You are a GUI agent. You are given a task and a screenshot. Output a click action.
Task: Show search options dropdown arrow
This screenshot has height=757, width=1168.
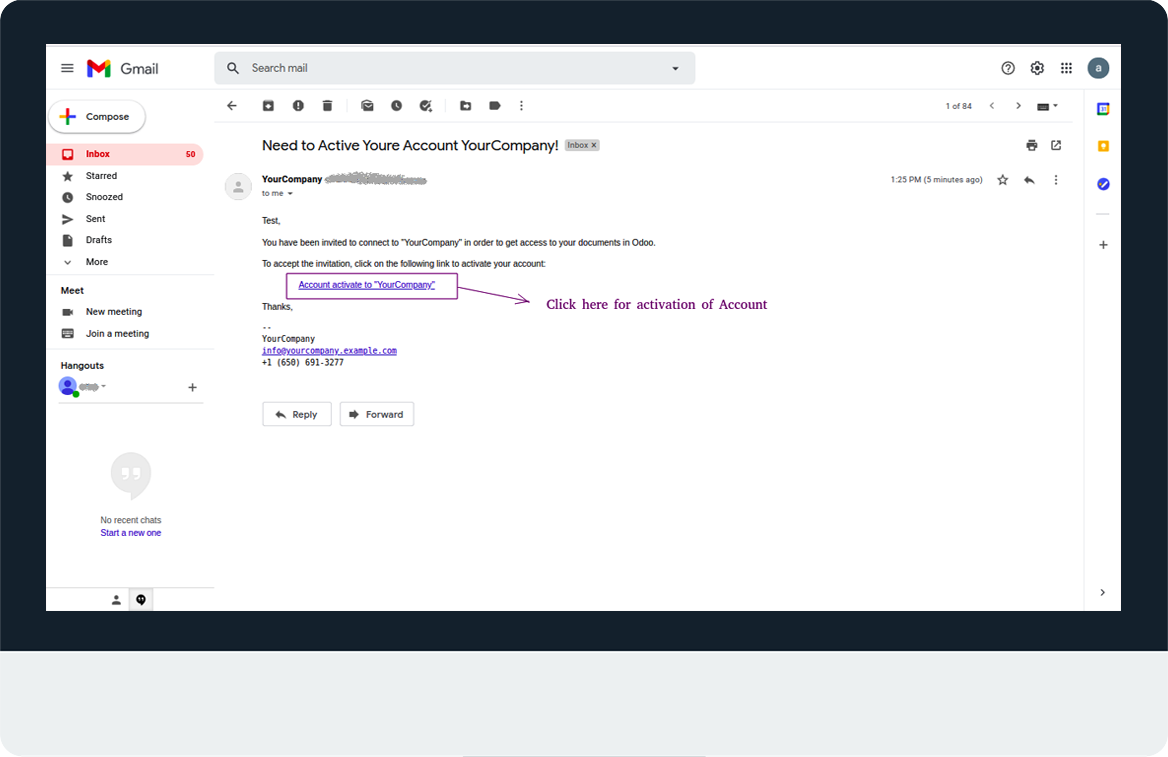(676, 69)
